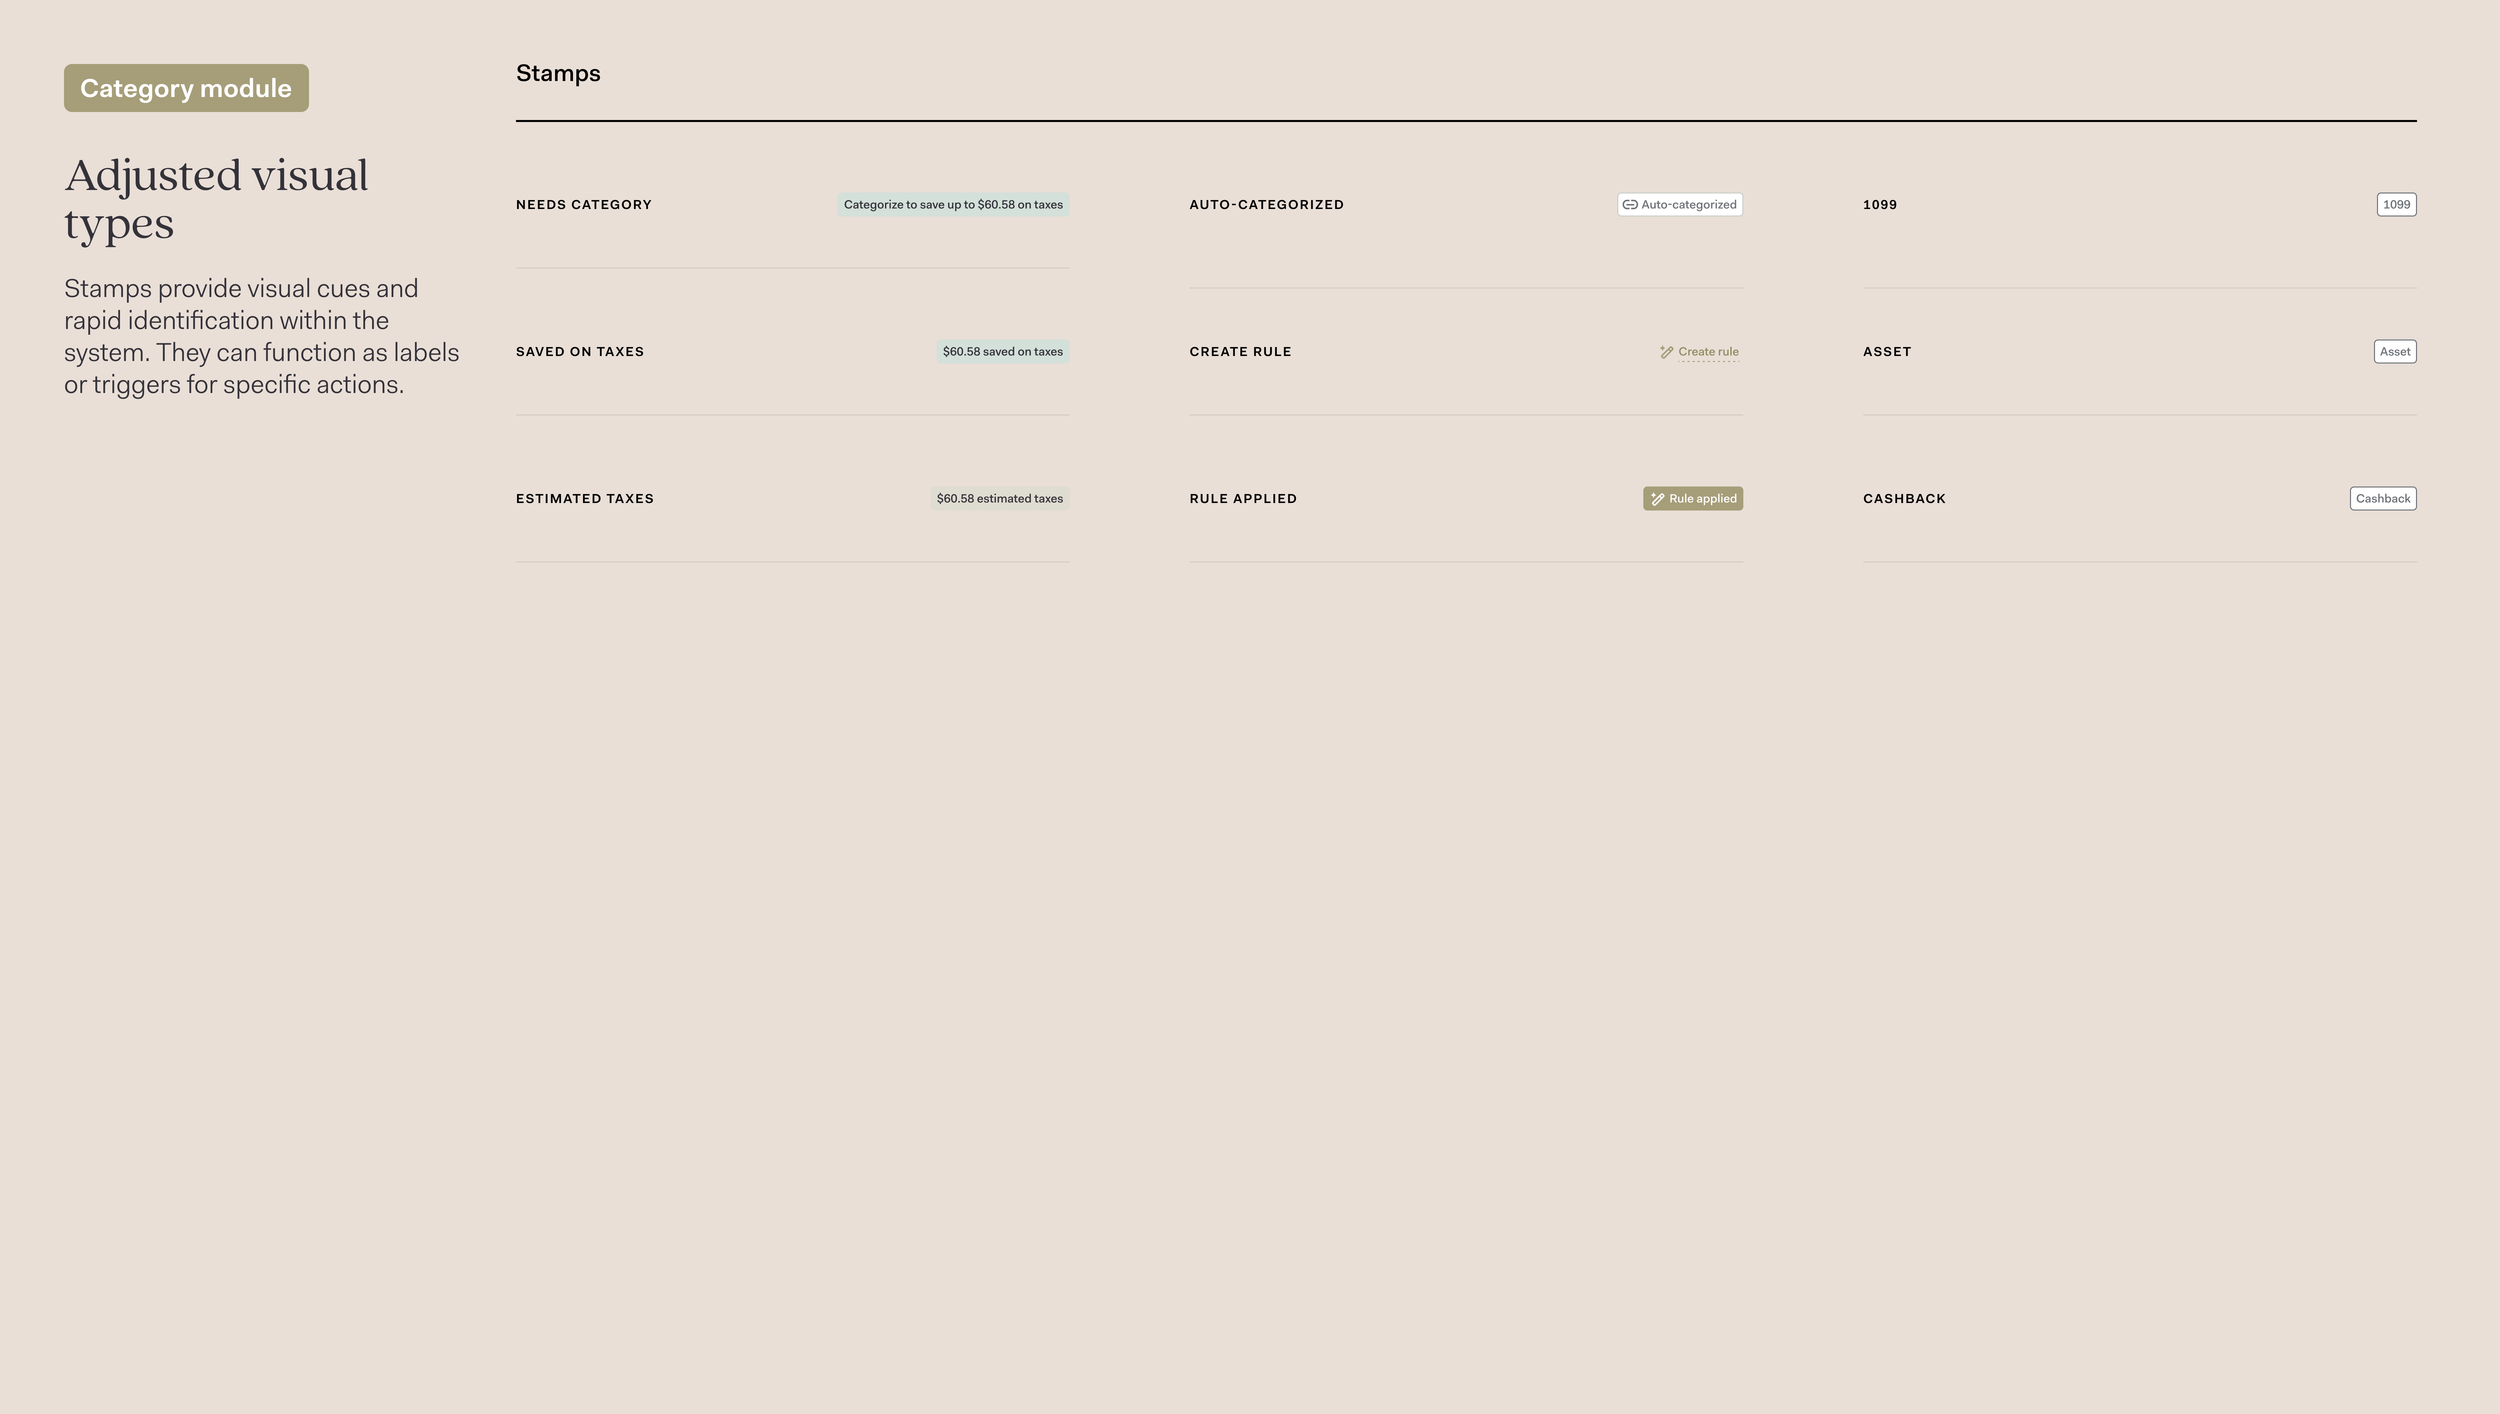The height and width of the screenshot is (1414, 2500).
Task: Click the outlined 1099 stamp
Action: pyautogui.click(x=2396, y=205)
